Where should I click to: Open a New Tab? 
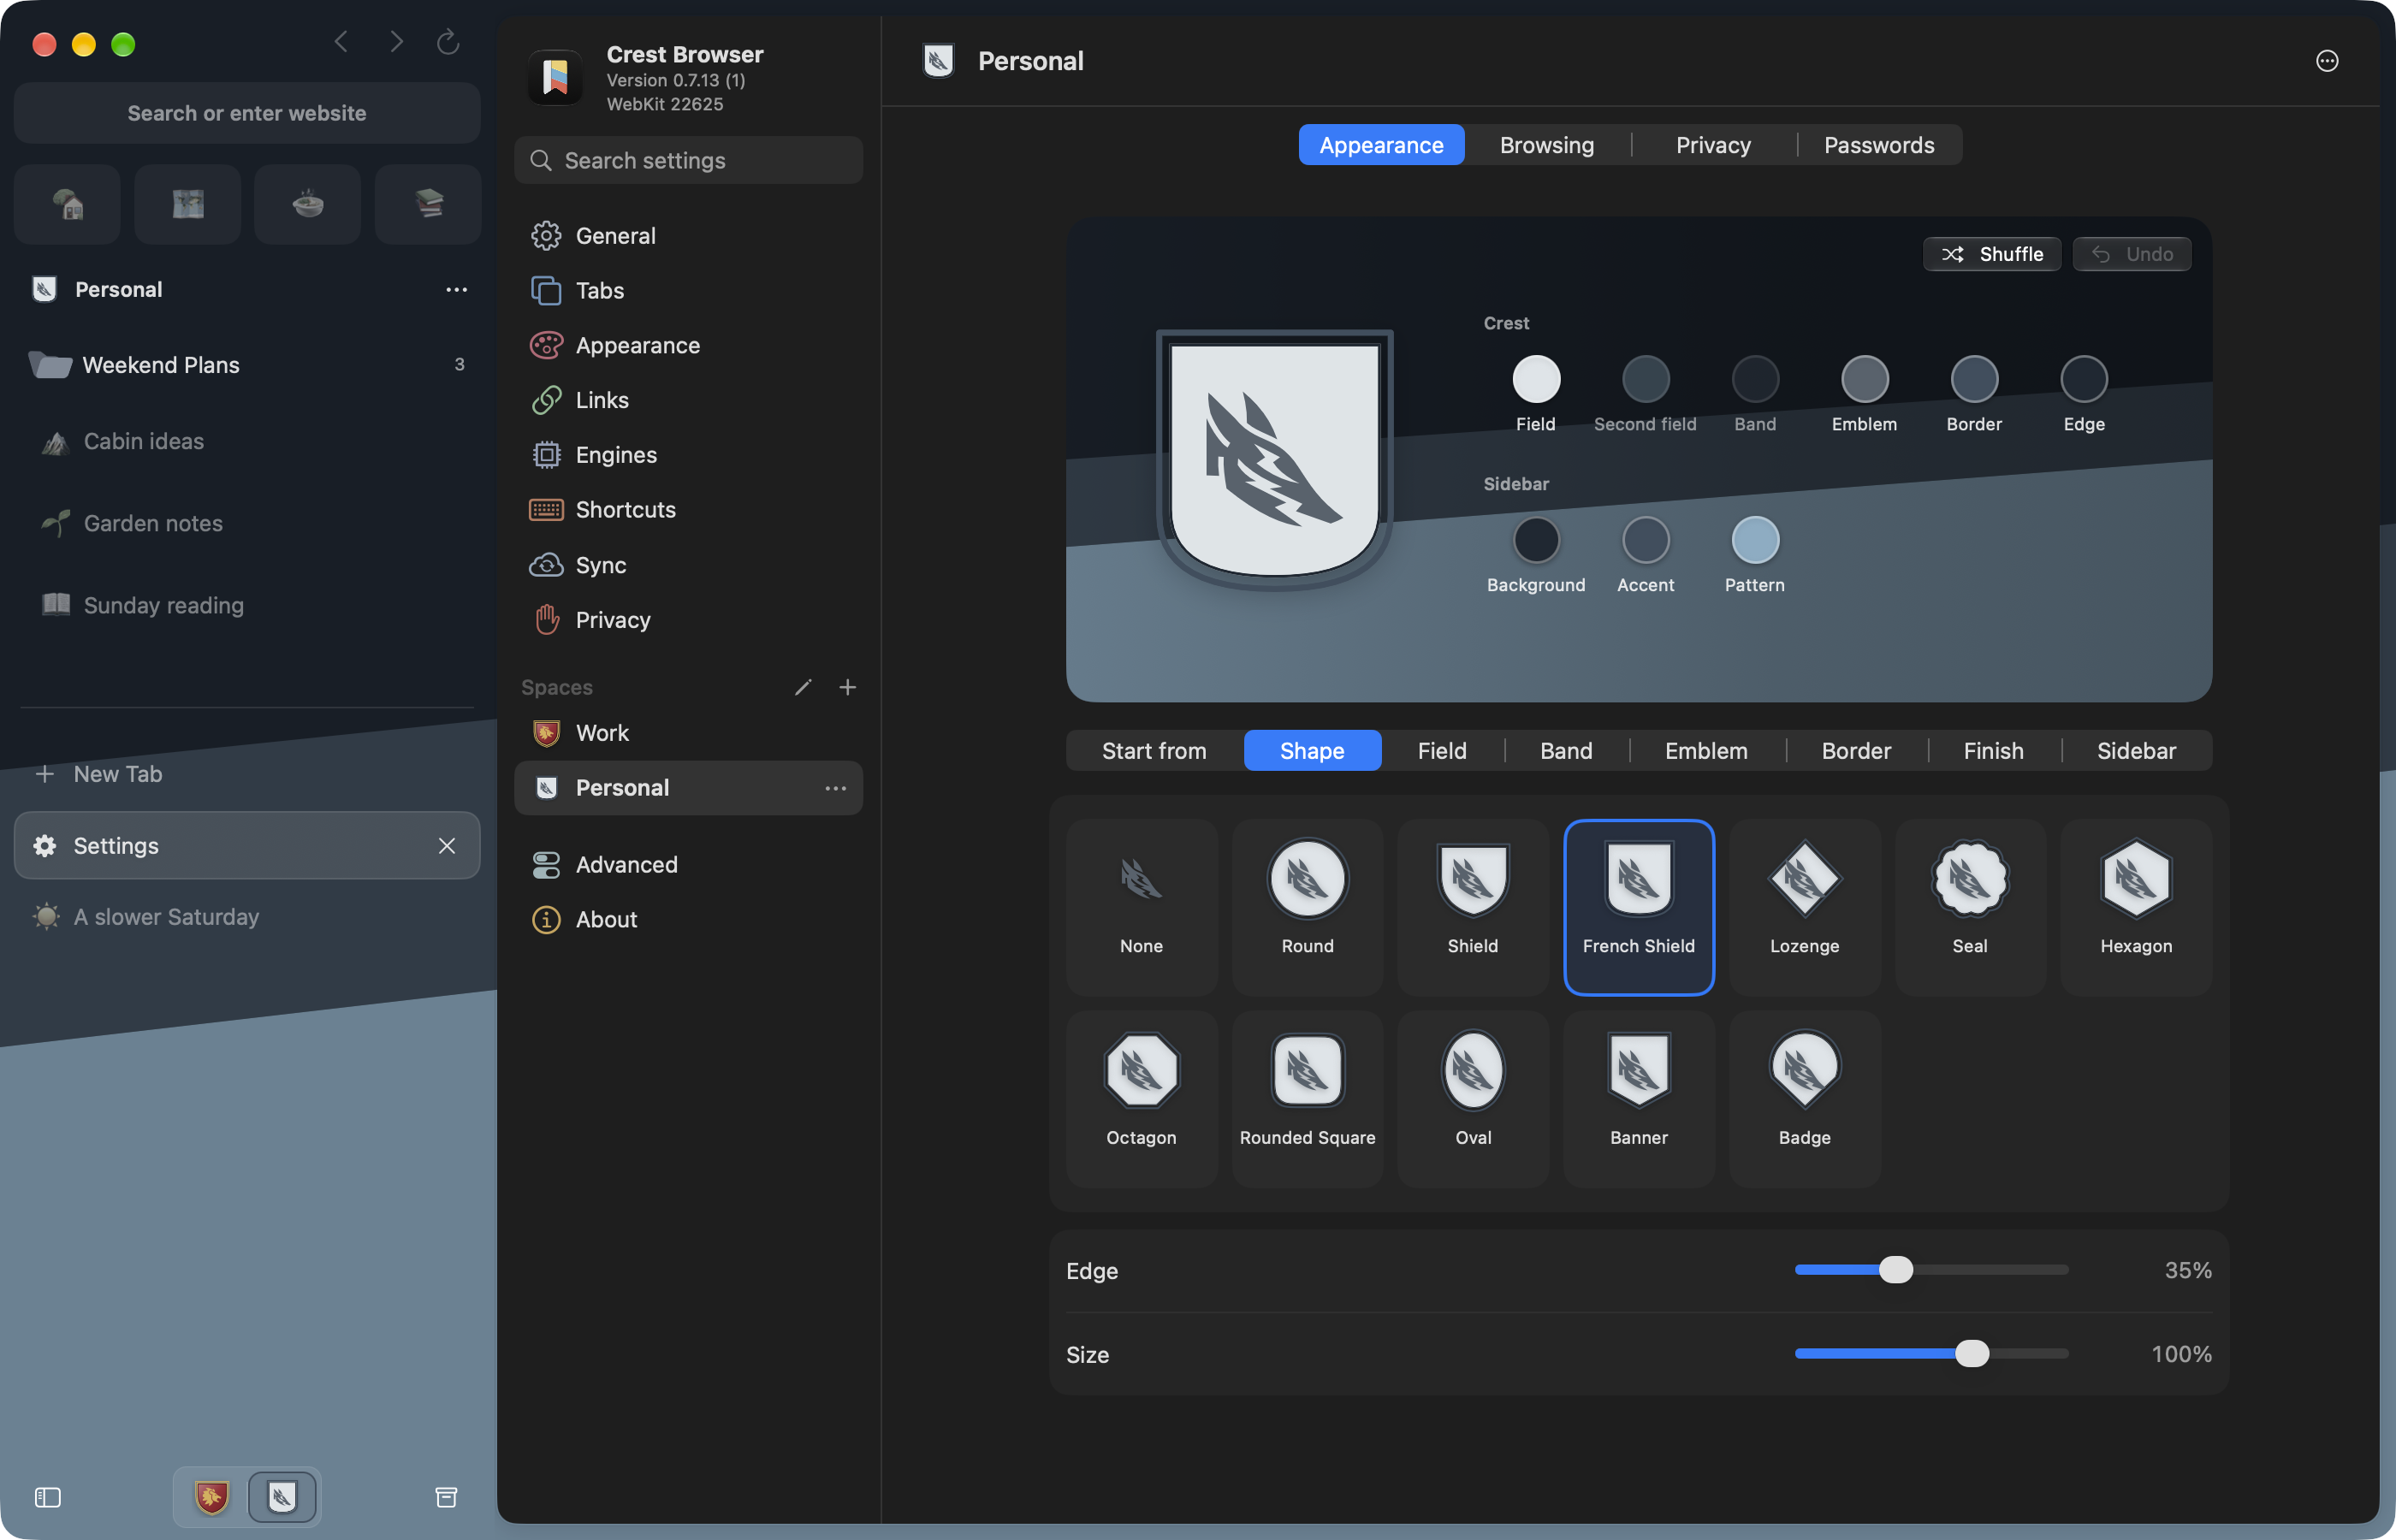click(247, 774)
